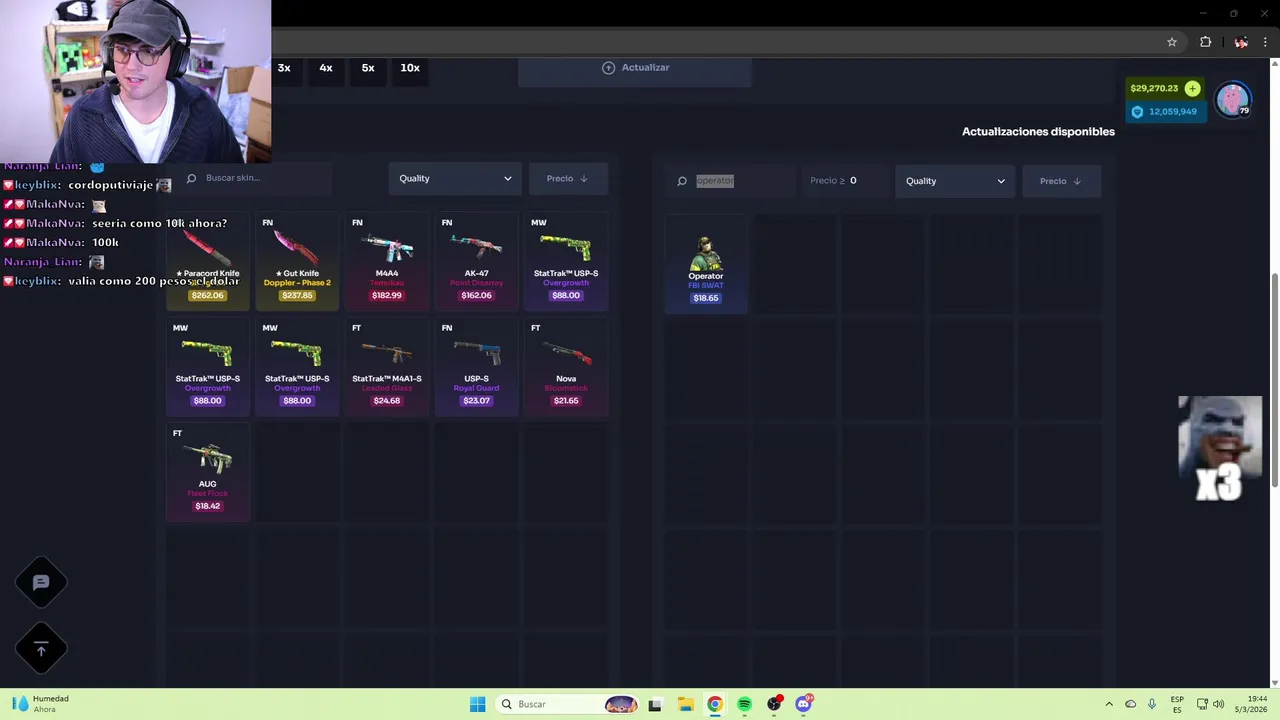Open Google Chrome from the taskbar

pyautogui.click(x=714, y=704)
